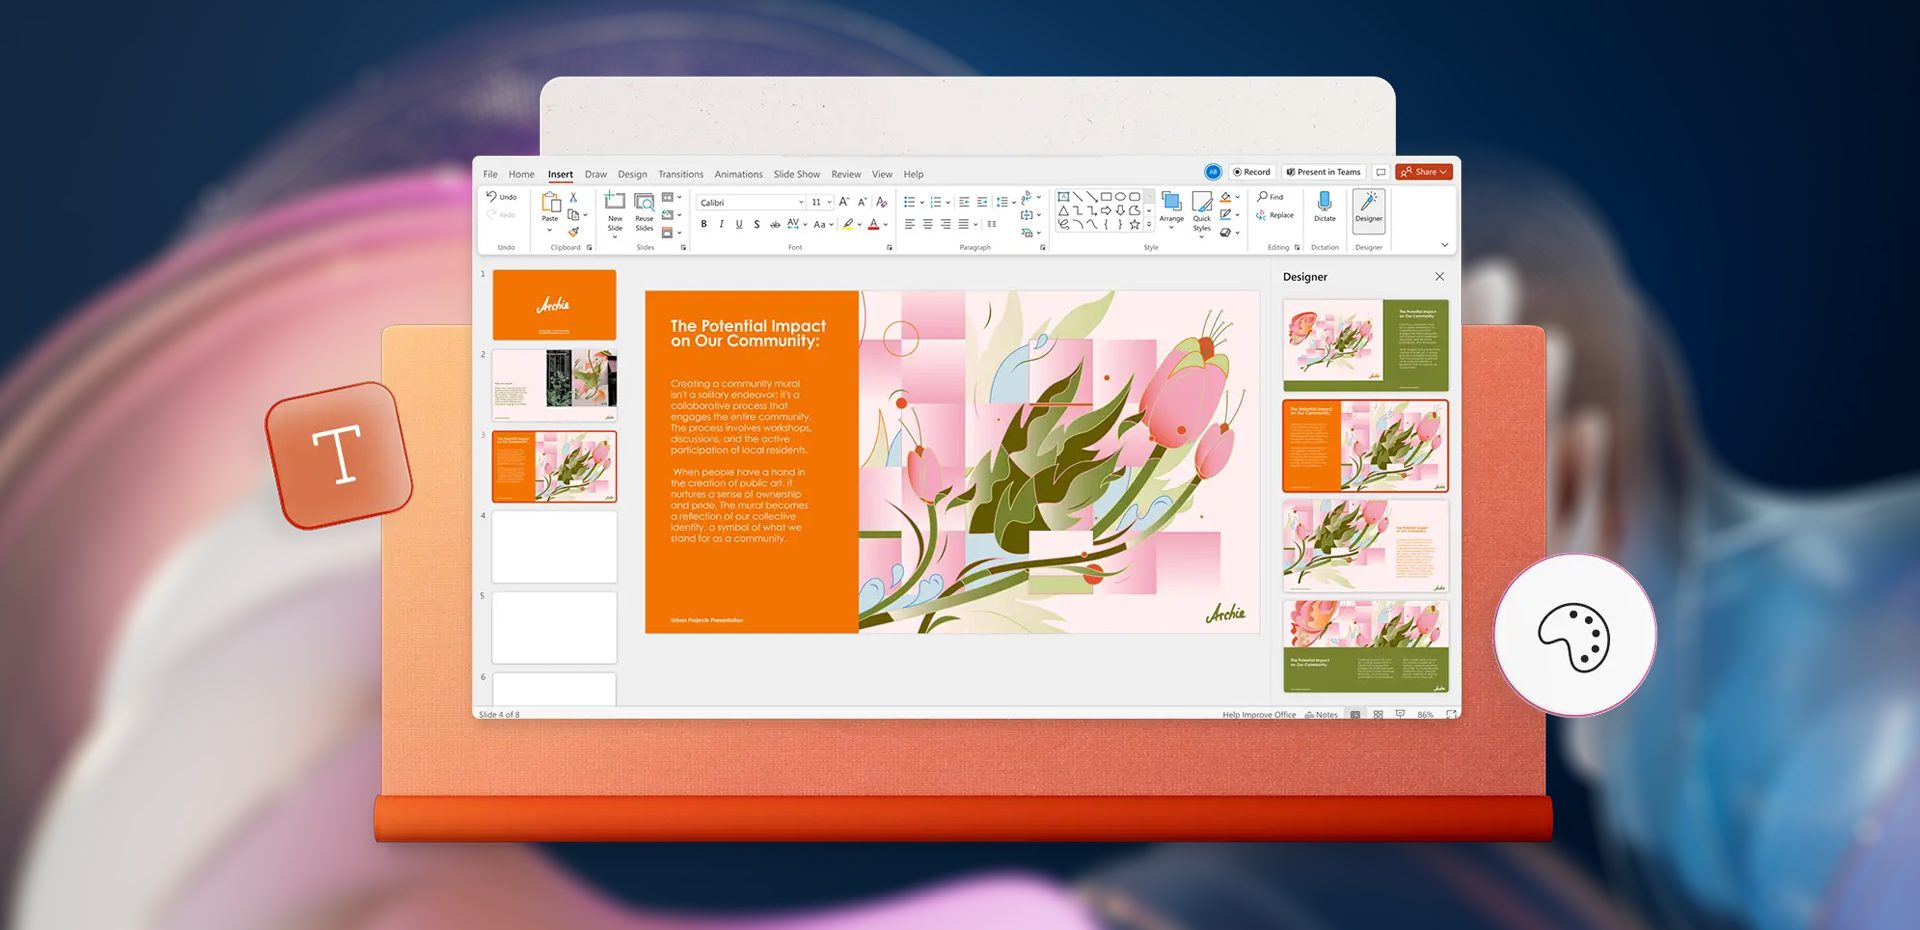Click the Undo arrow icon
1920x930 pixels.
[x=491, y=196]
